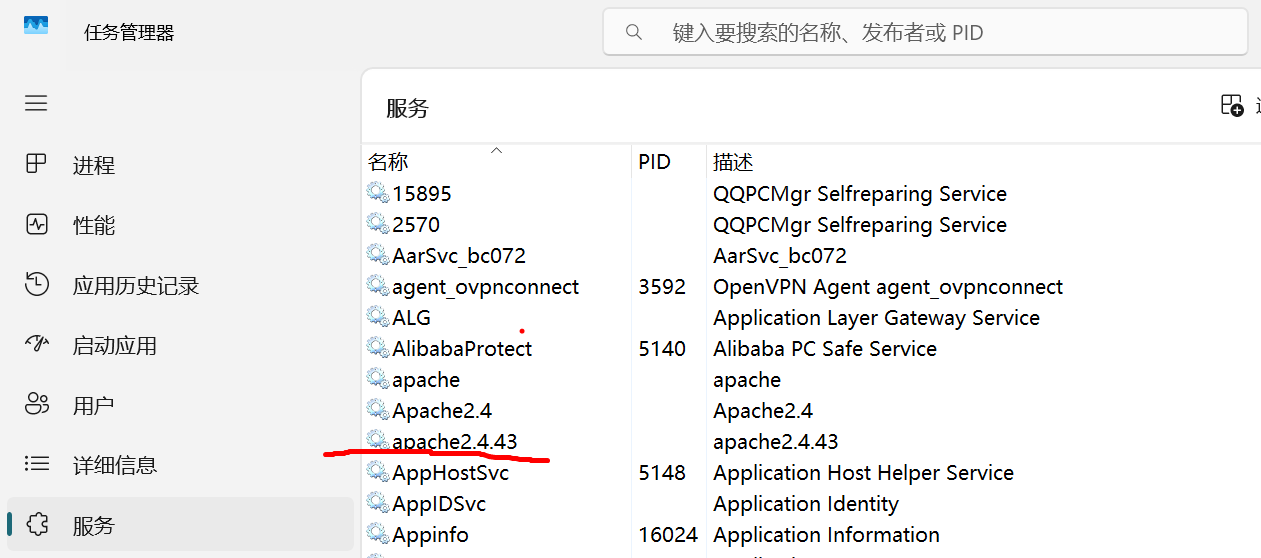Click PID 16024 cell

point(668,535)
